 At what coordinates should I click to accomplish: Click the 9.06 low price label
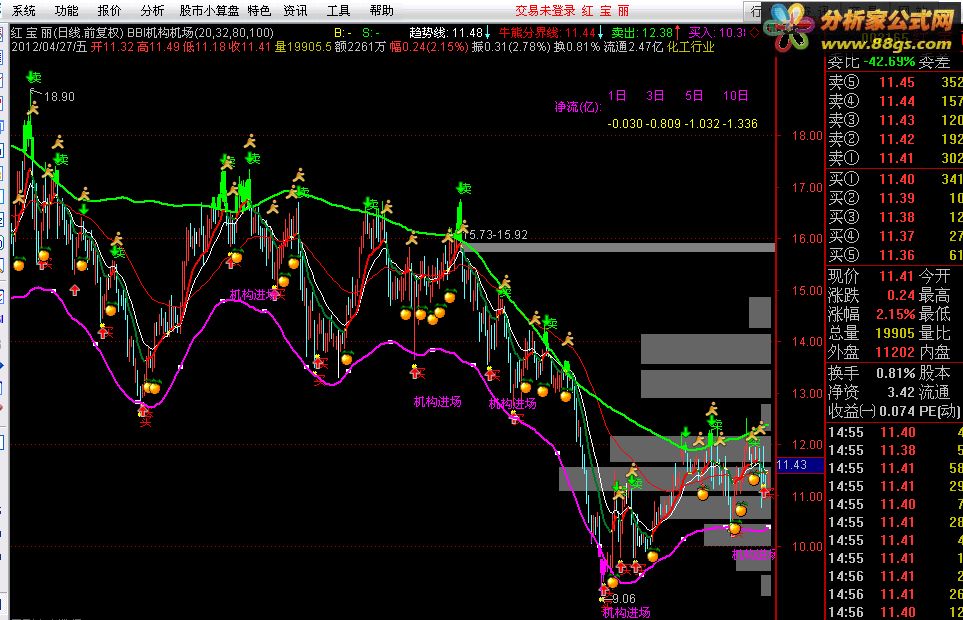click(624, 599)
